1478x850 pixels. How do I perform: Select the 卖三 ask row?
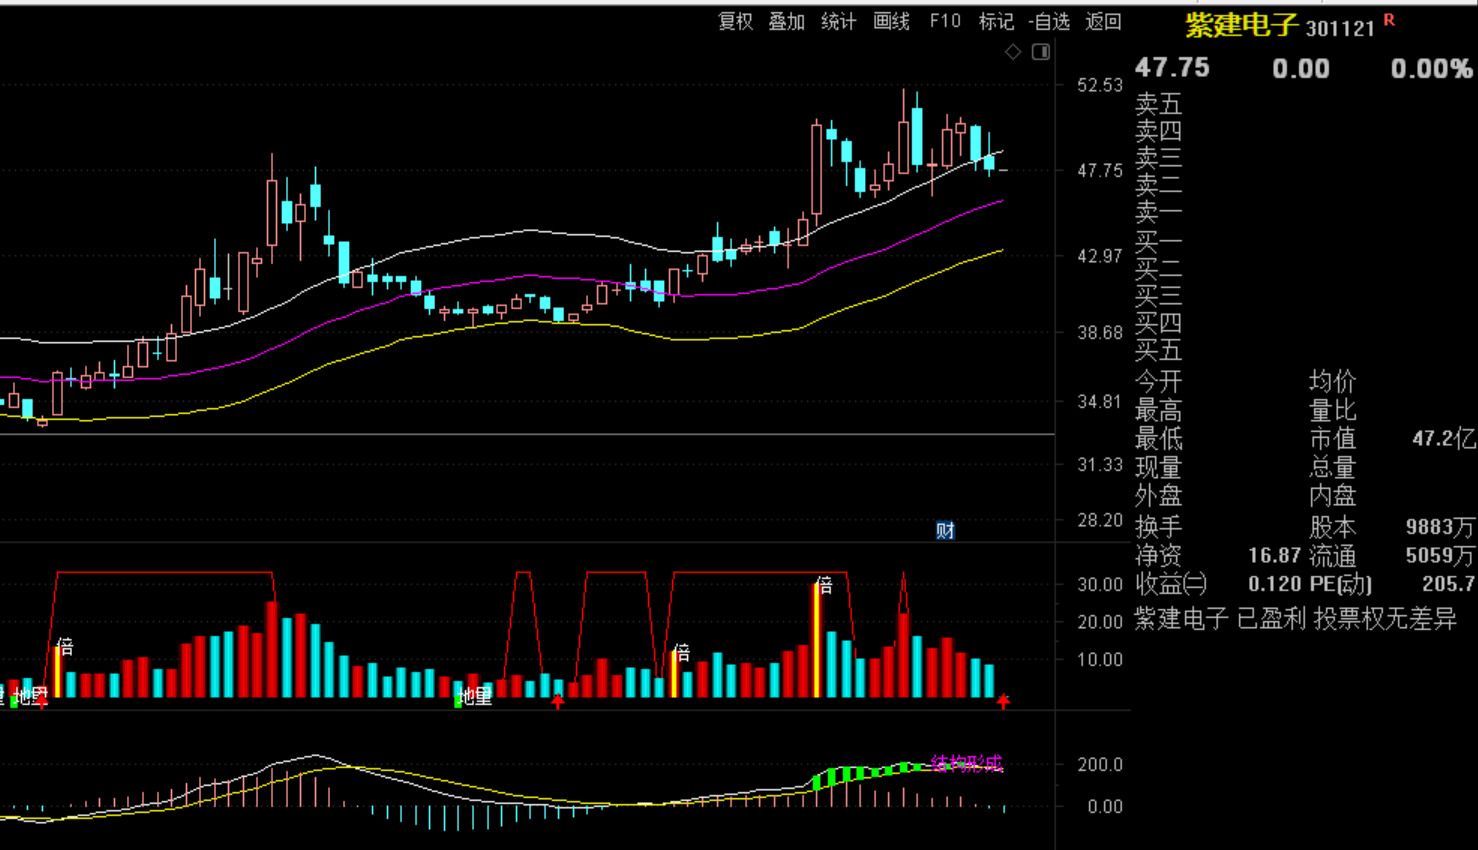1158,158
